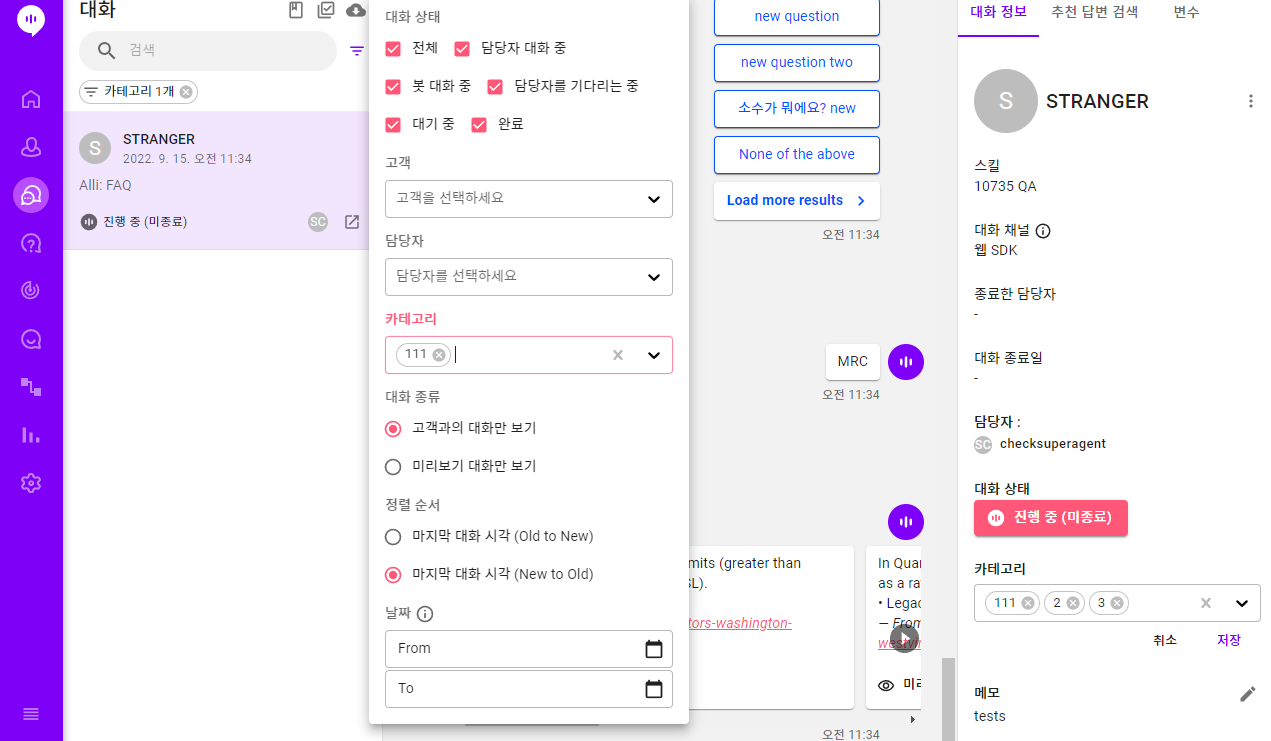Click the pencil icon to edit the memo
Viewport: 1271px width, 741px height.
(x=1247, y=693)
